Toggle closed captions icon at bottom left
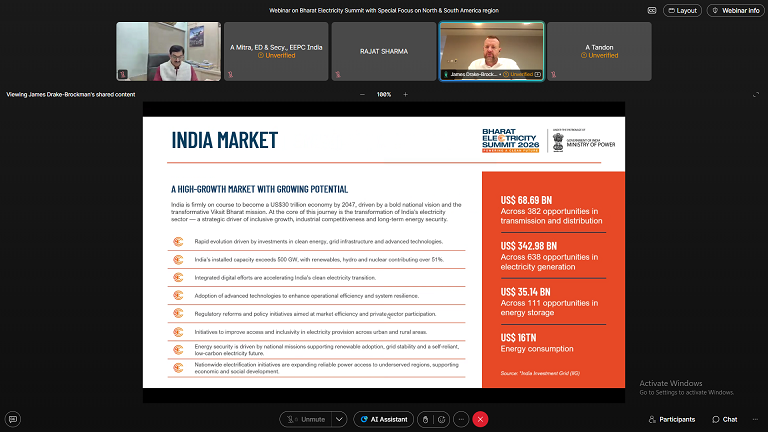Image resolution: width=768 pixels, height=432 pixels. 13,419
